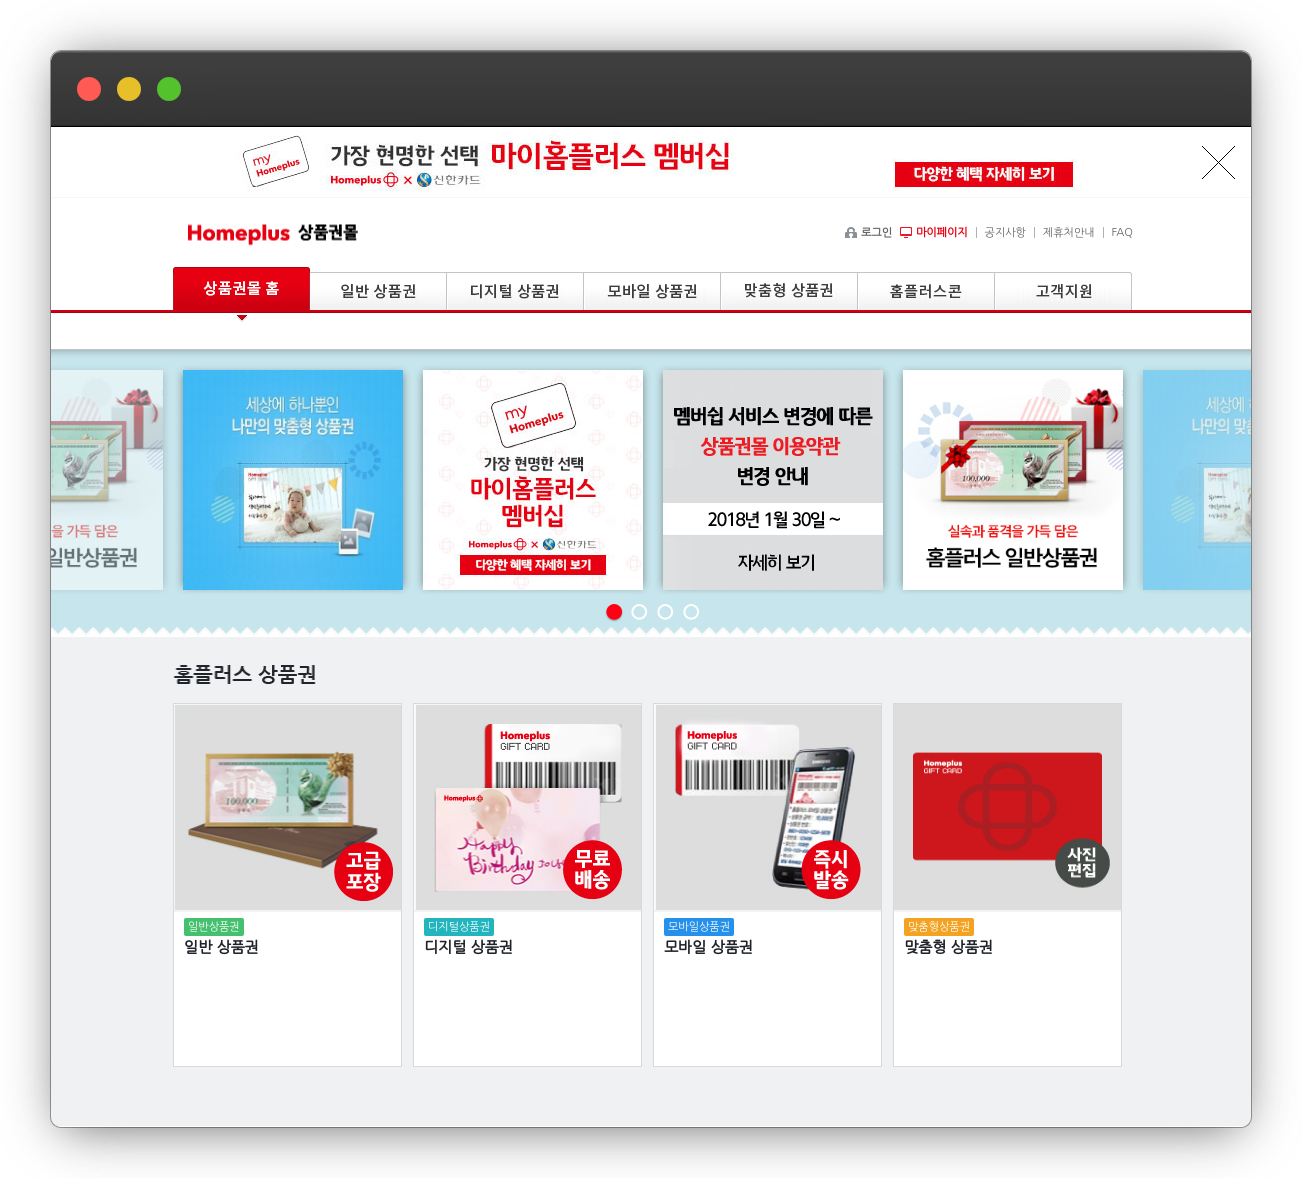The width and height of the screenshot is (1302, 1178).
Task: Click 다양한 혜택 자세히 보기 in carousel card
Action: 533,565
